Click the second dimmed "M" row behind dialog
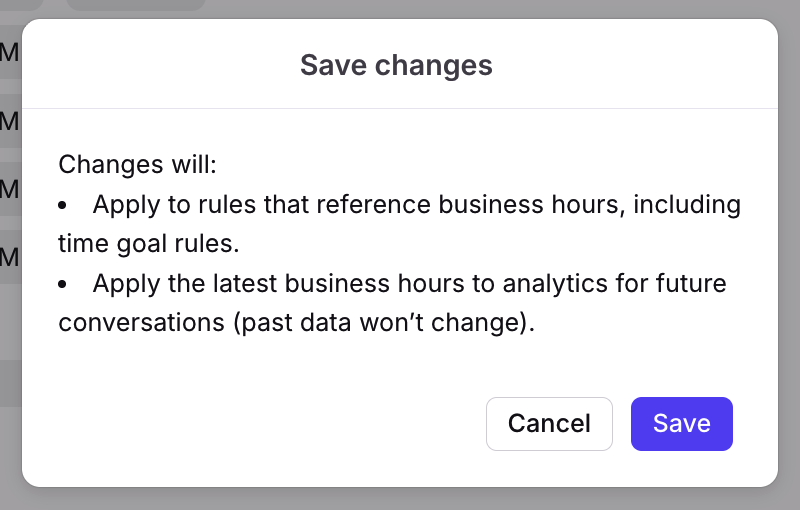The image size is (800, 510). coord(9,121)
